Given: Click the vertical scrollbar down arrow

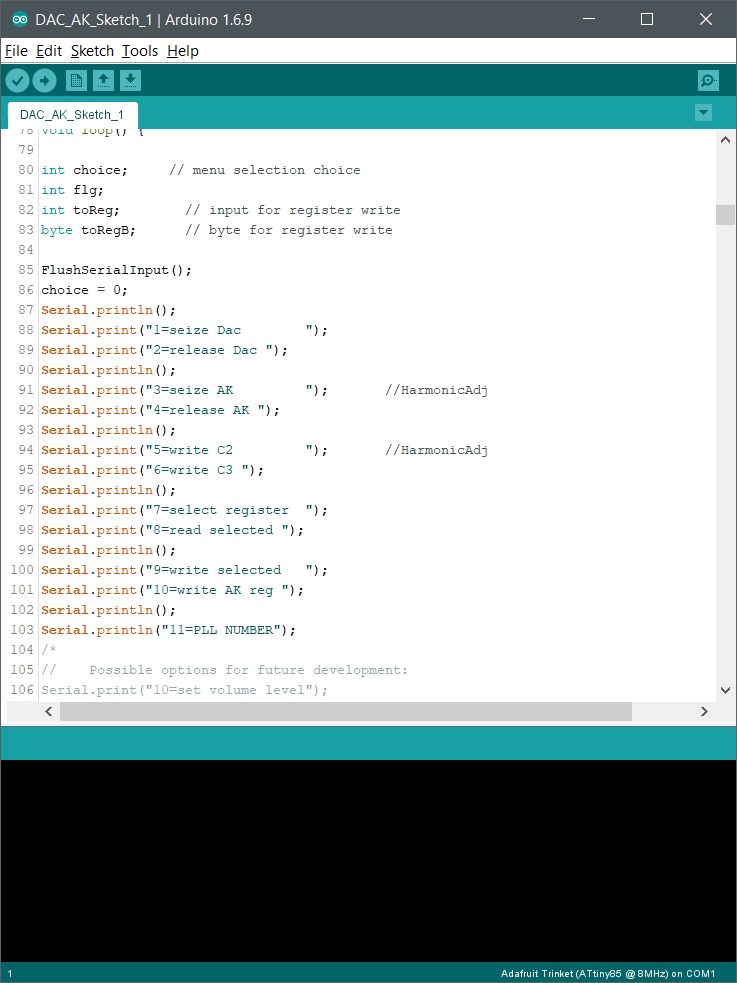Looking at the screenshot, I should tap(725, 690).
